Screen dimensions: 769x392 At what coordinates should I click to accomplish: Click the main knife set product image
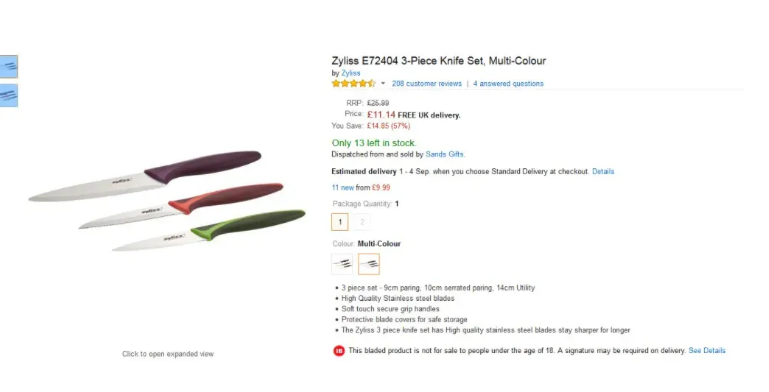coord(167,201)
